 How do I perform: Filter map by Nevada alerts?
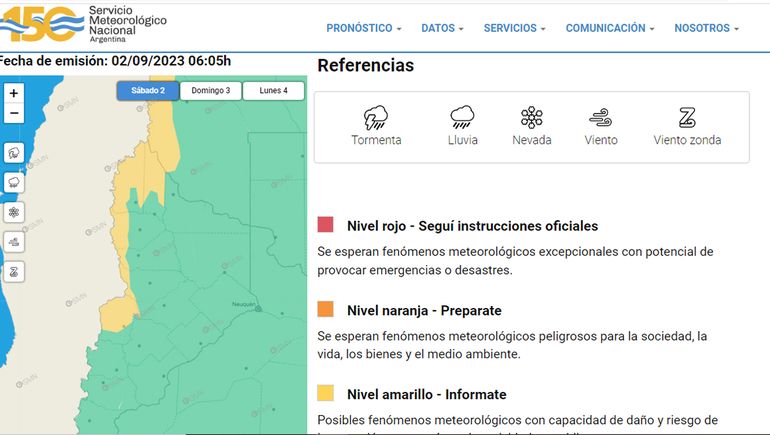(14, 212)
